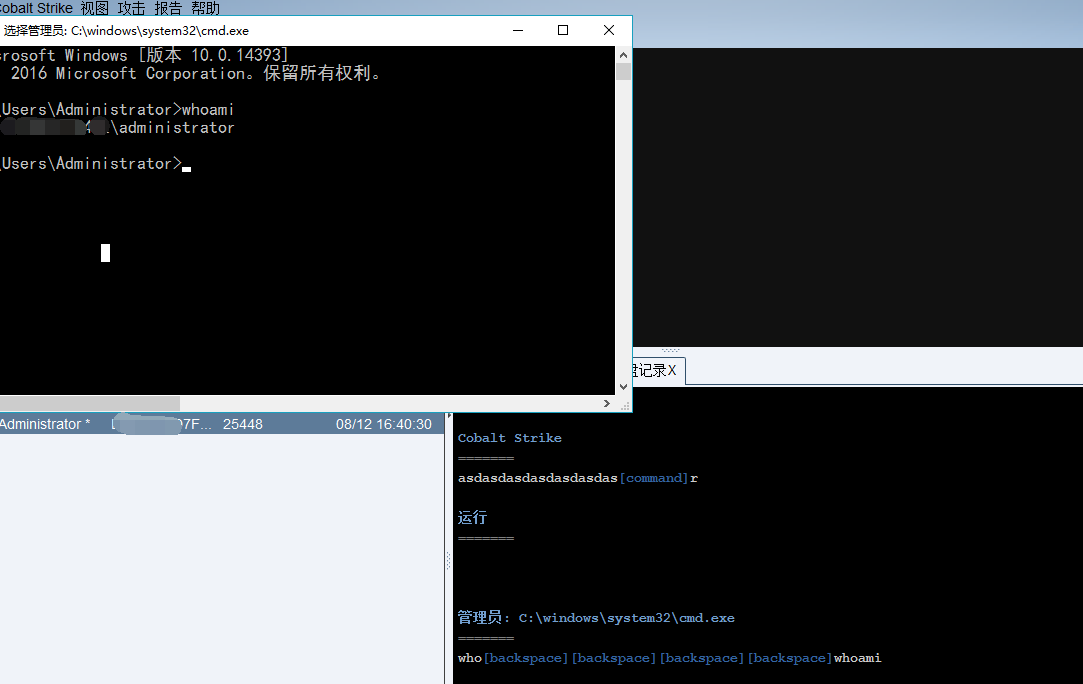
Task: Click the asdasdasdasdasdasdas[command]r log line
Action: [577, 478]
